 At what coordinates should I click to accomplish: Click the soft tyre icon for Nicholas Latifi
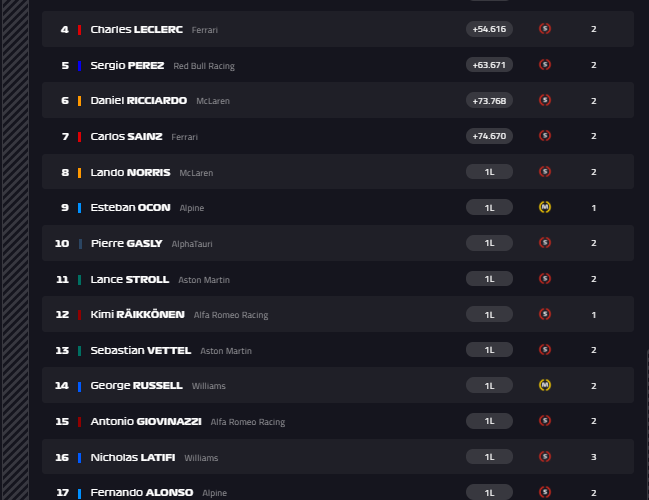point(545,457)
